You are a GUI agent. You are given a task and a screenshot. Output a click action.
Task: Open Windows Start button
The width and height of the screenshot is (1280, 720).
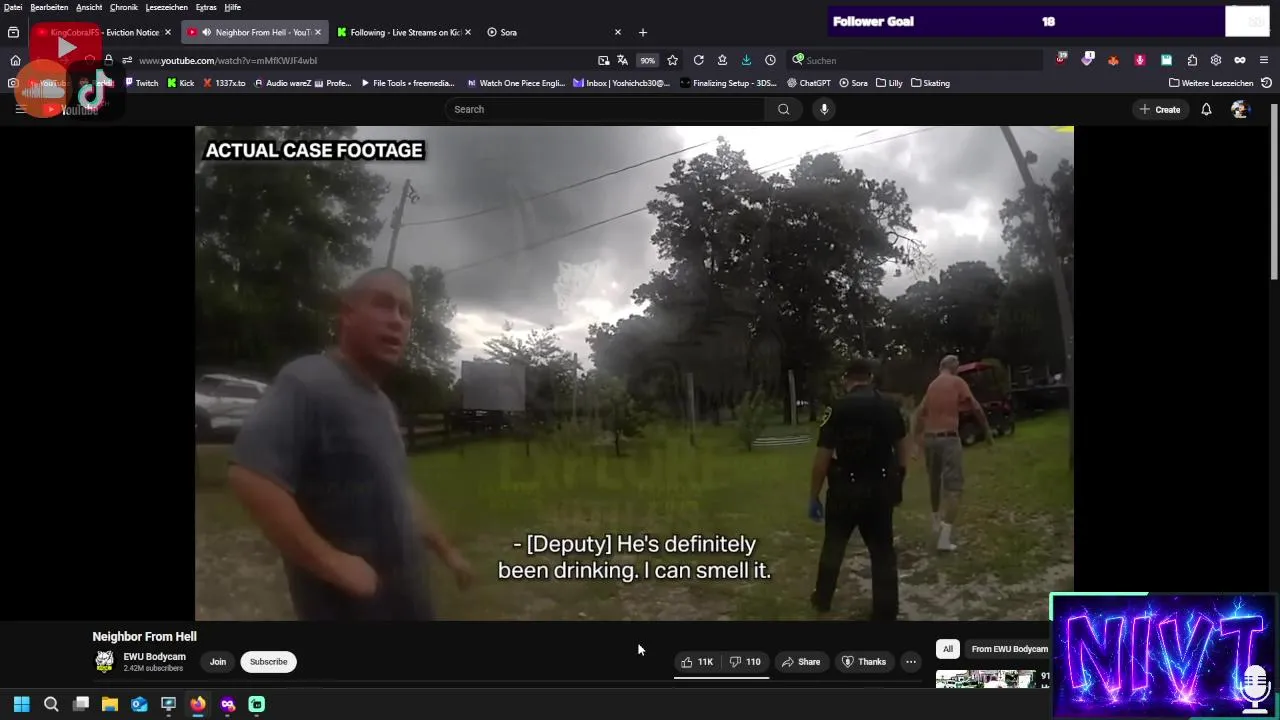[x=21, y=704]
